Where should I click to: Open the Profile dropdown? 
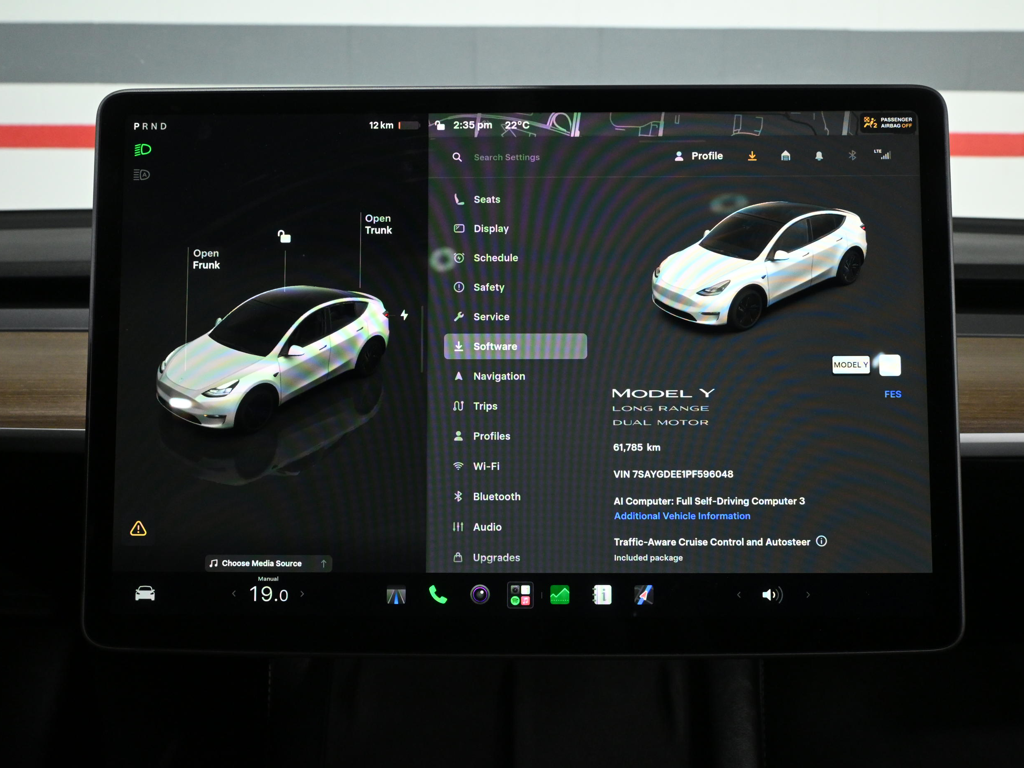coord(698,156)
